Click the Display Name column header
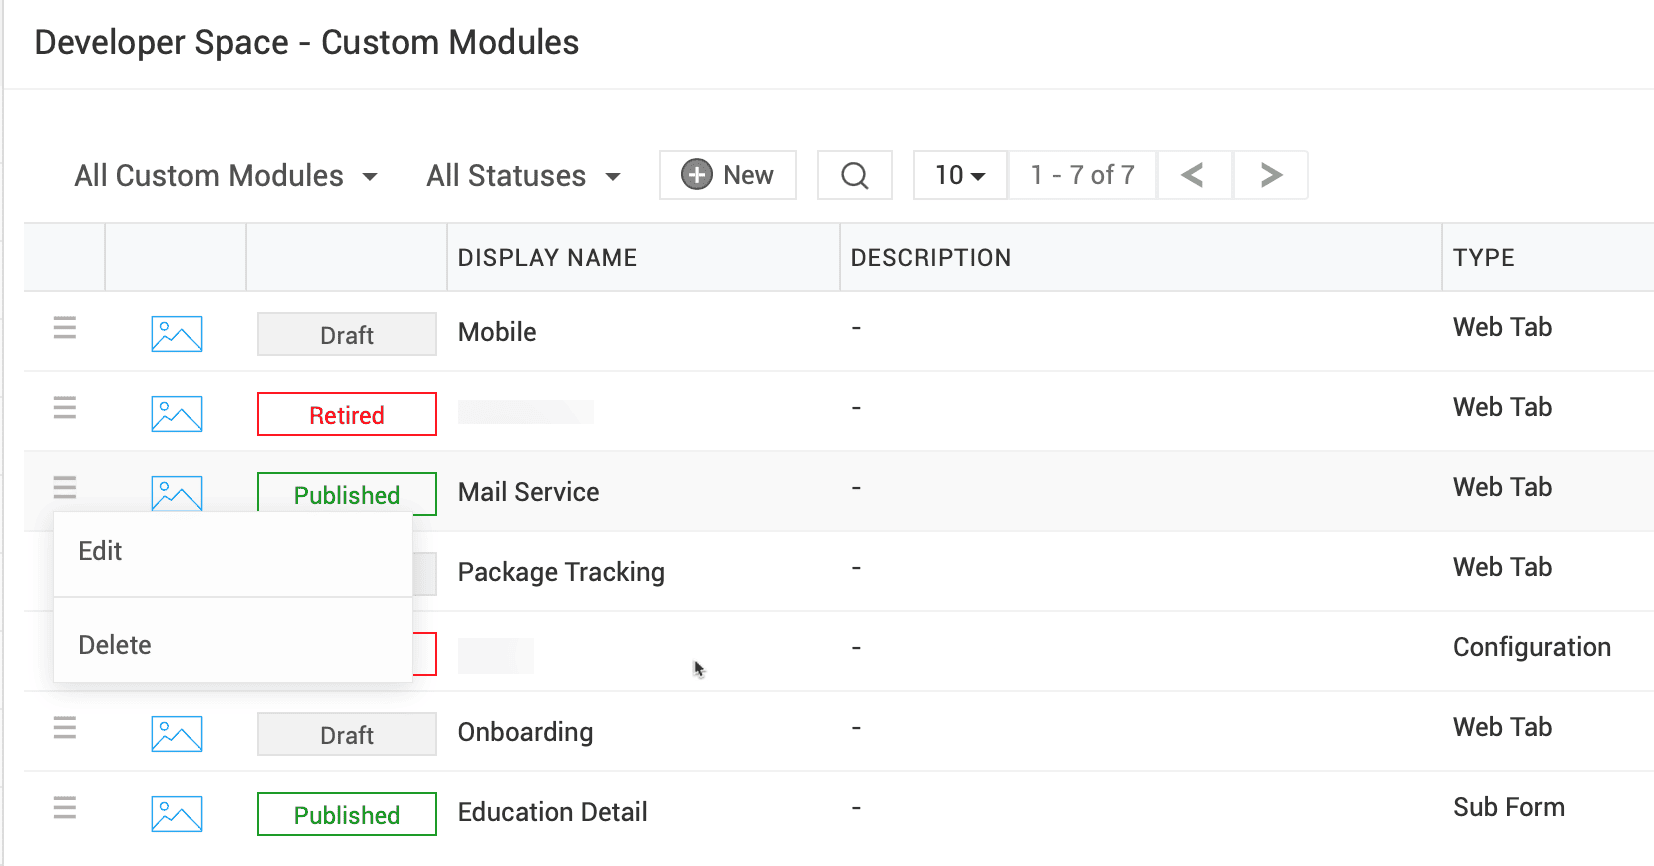Viewport: 1654px width, 866px height. coord(547,258)
